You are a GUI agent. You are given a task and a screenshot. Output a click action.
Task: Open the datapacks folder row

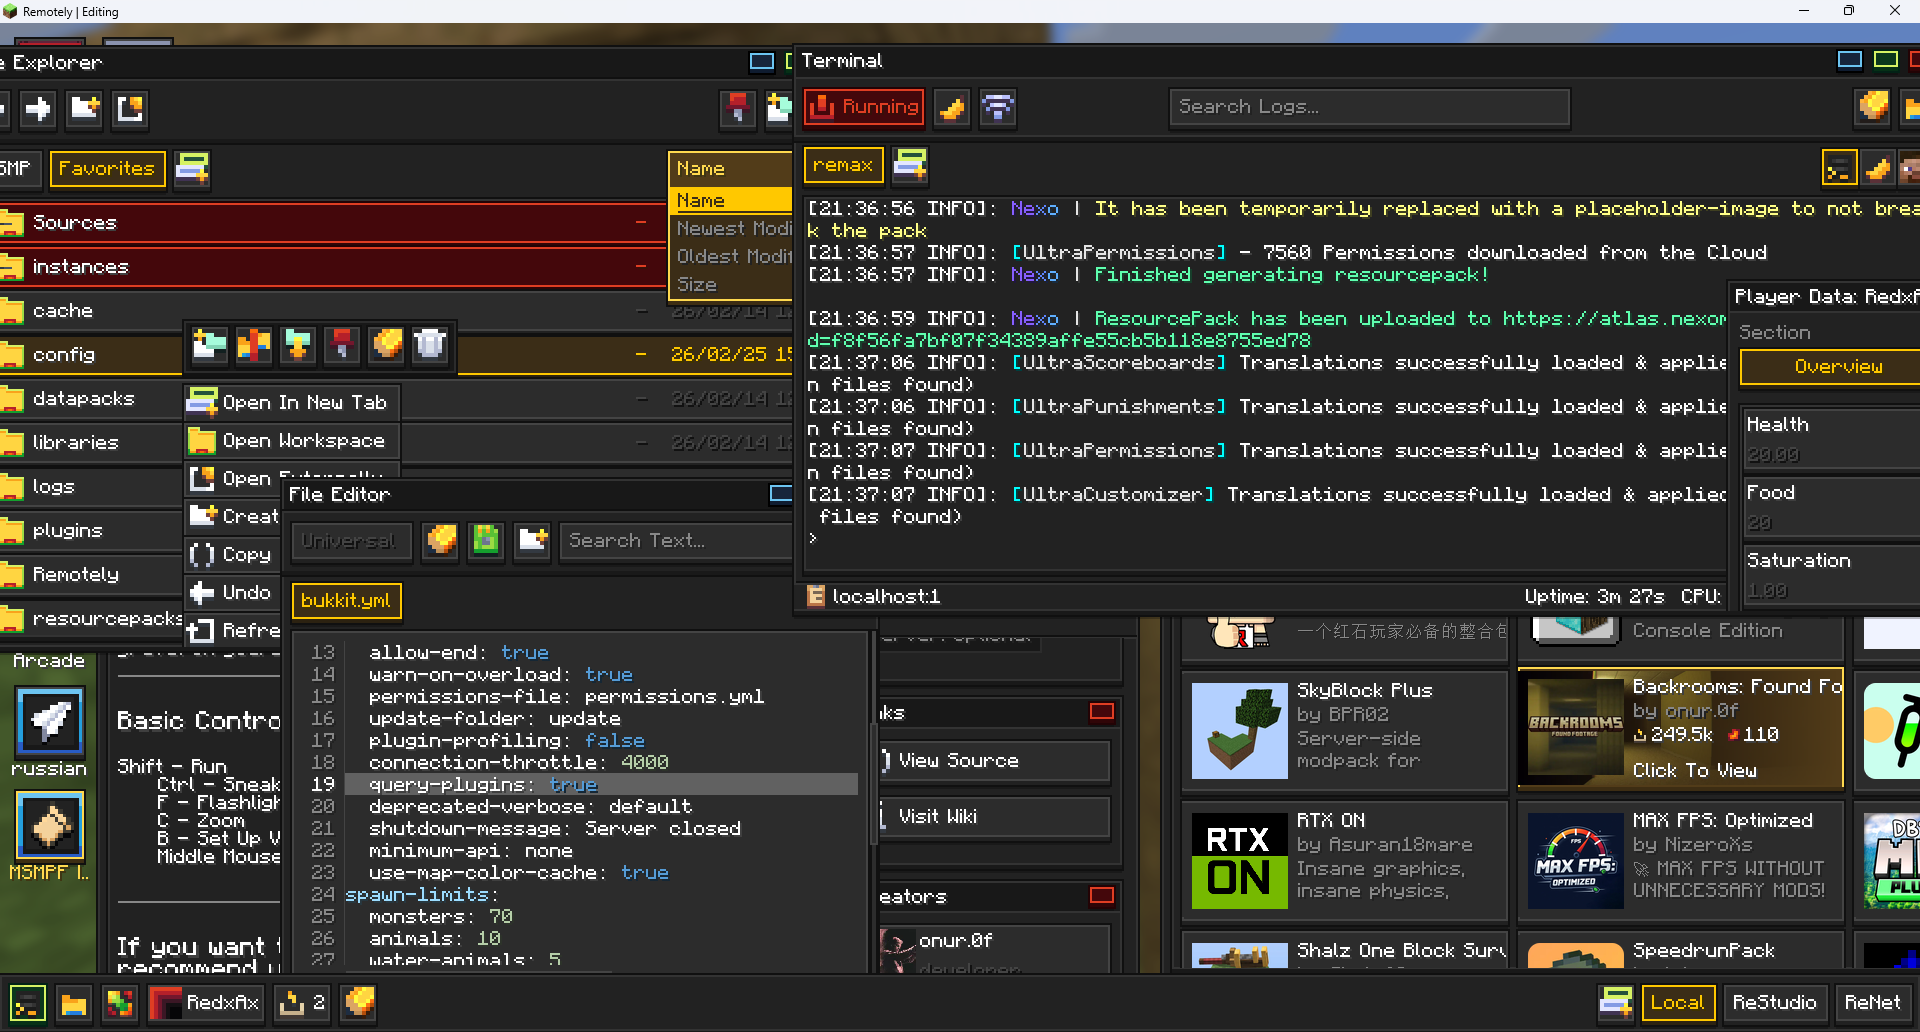(90, 398)
